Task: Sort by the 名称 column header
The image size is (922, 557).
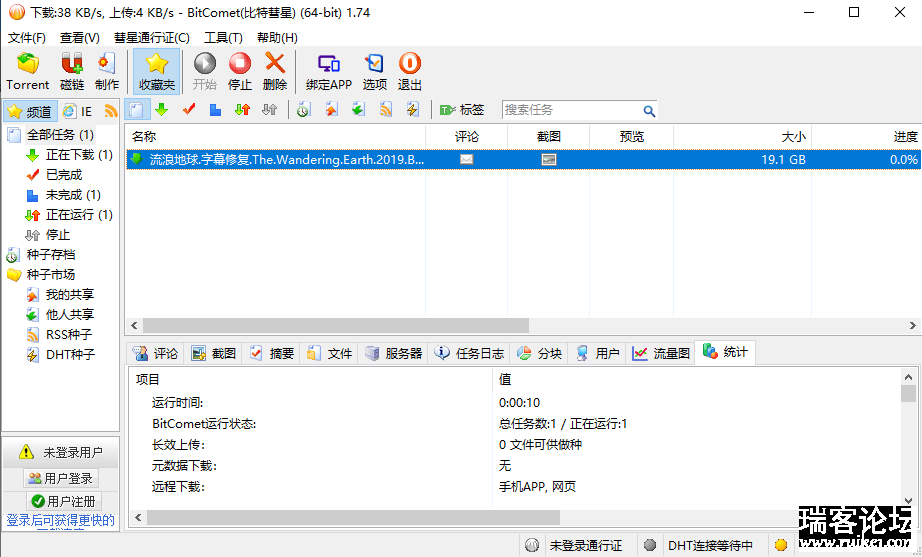Action: [x=275, y=137]
